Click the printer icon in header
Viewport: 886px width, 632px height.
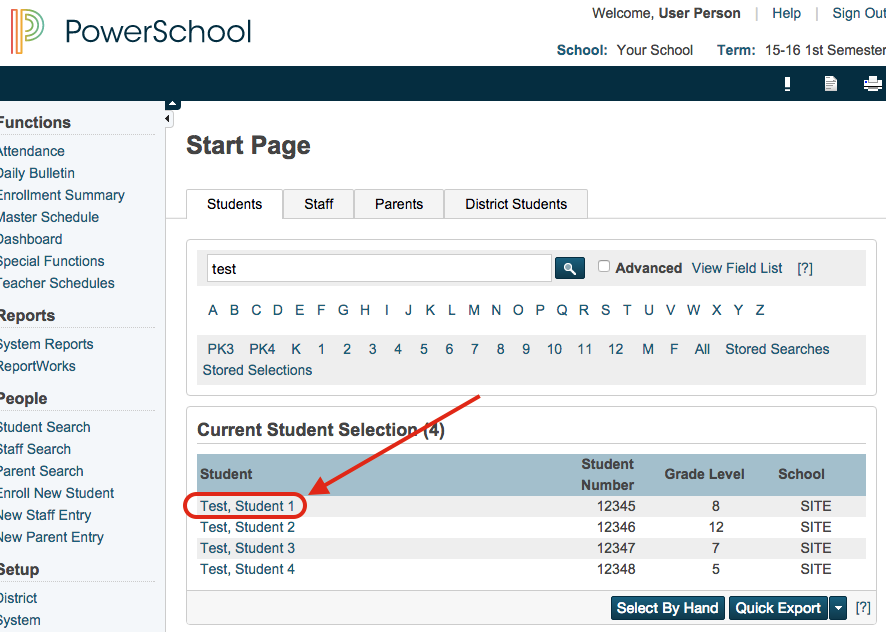(873, 84)
